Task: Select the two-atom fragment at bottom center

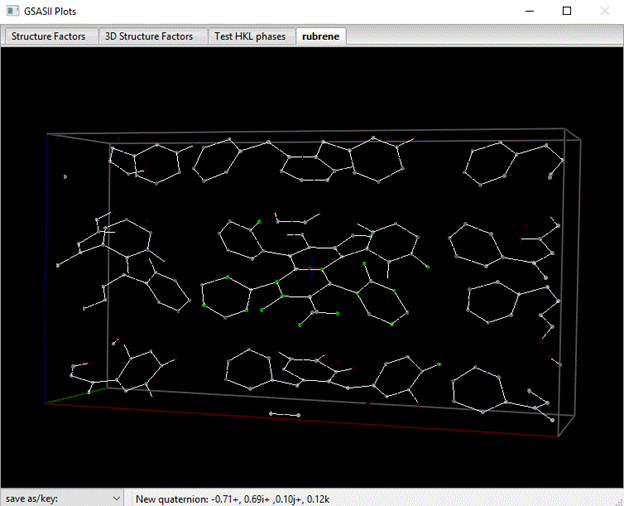Action: pyautogui.click(x=284, y=413)
